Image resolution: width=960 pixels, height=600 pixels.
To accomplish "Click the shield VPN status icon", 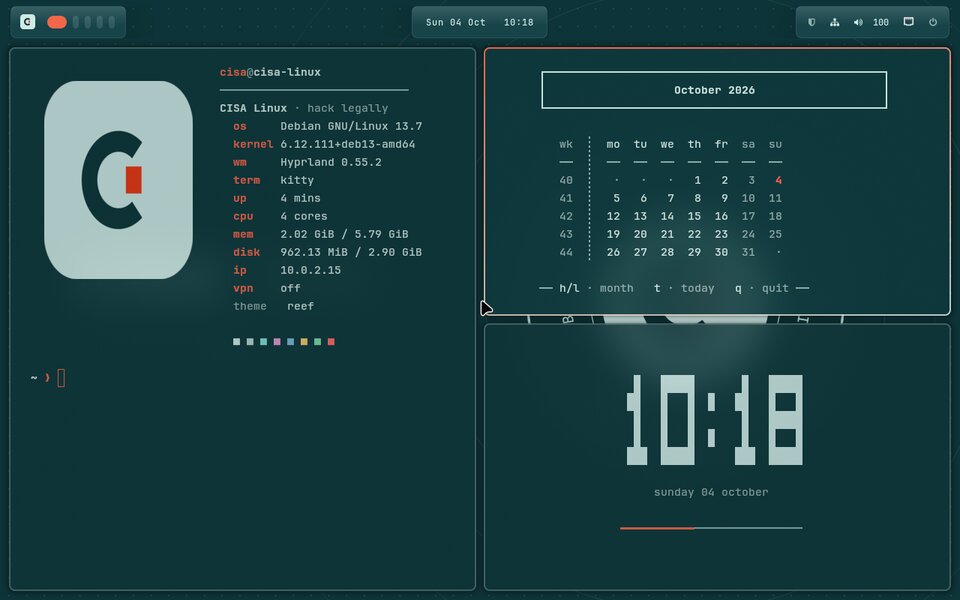I will click(x=811, y=22).
